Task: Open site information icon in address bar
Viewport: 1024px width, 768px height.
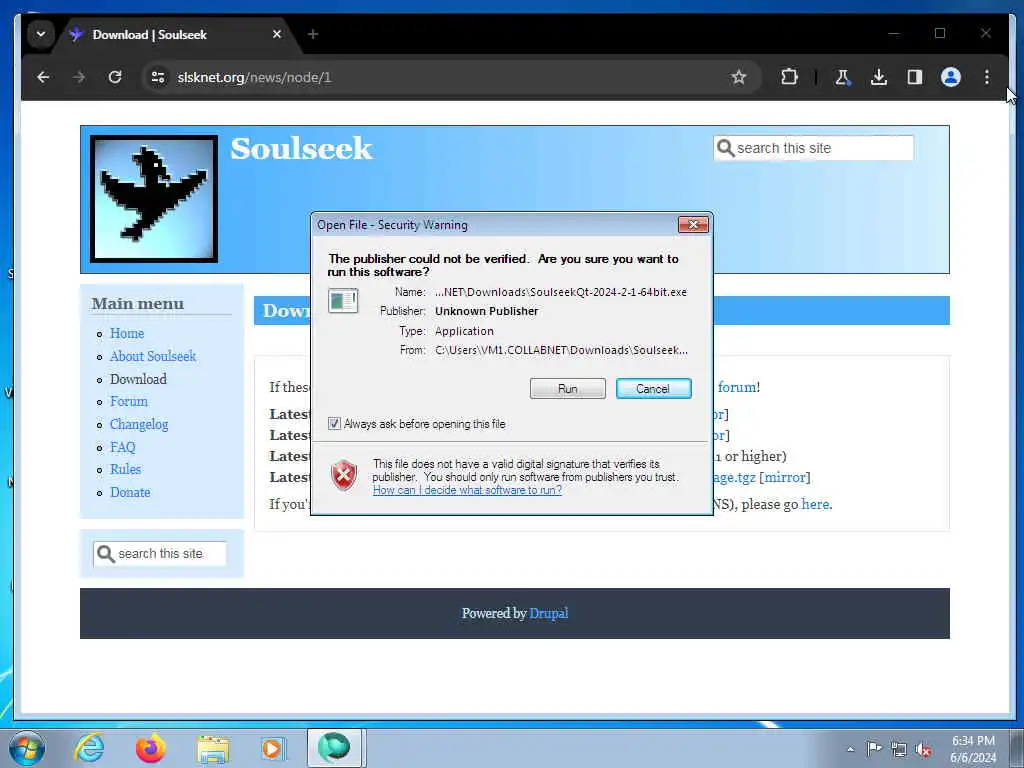Action: pyautogui.click(x=157, y=77)
